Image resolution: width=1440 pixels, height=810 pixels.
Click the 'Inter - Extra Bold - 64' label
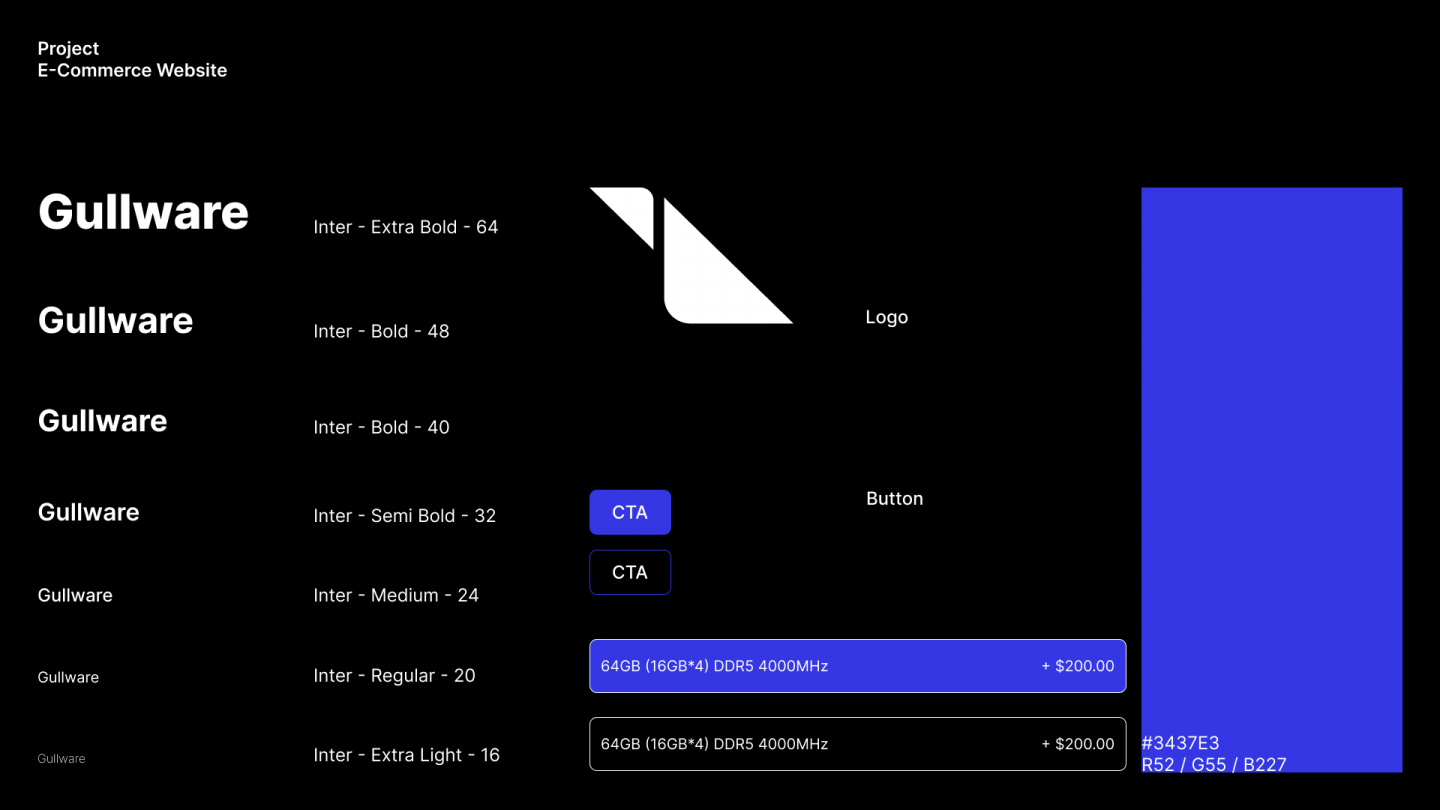tap(405, 227)
